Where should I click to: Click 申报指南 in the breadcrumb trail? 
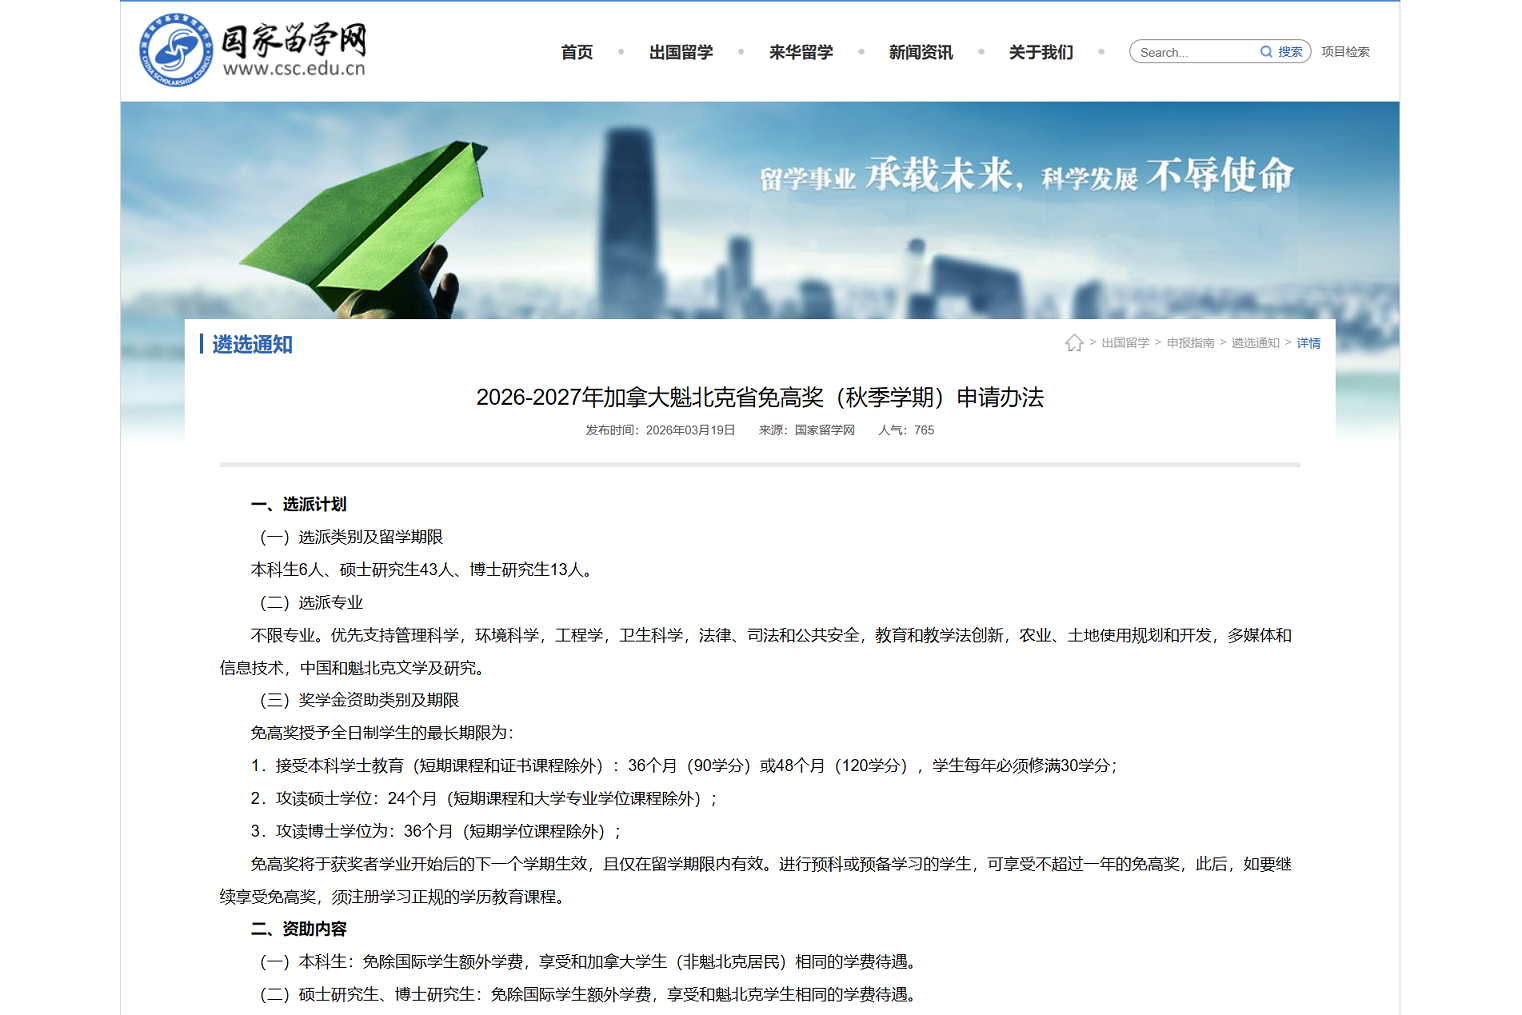[x=1190, y=343]
